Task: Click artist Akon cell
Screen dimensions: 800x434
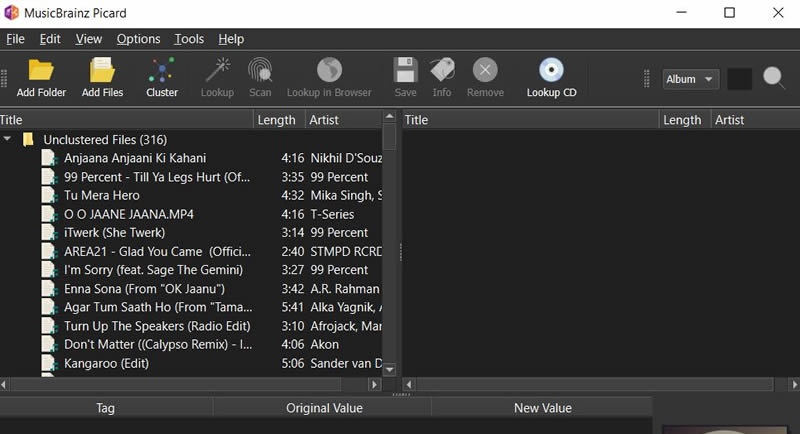Action: [324, 344]
